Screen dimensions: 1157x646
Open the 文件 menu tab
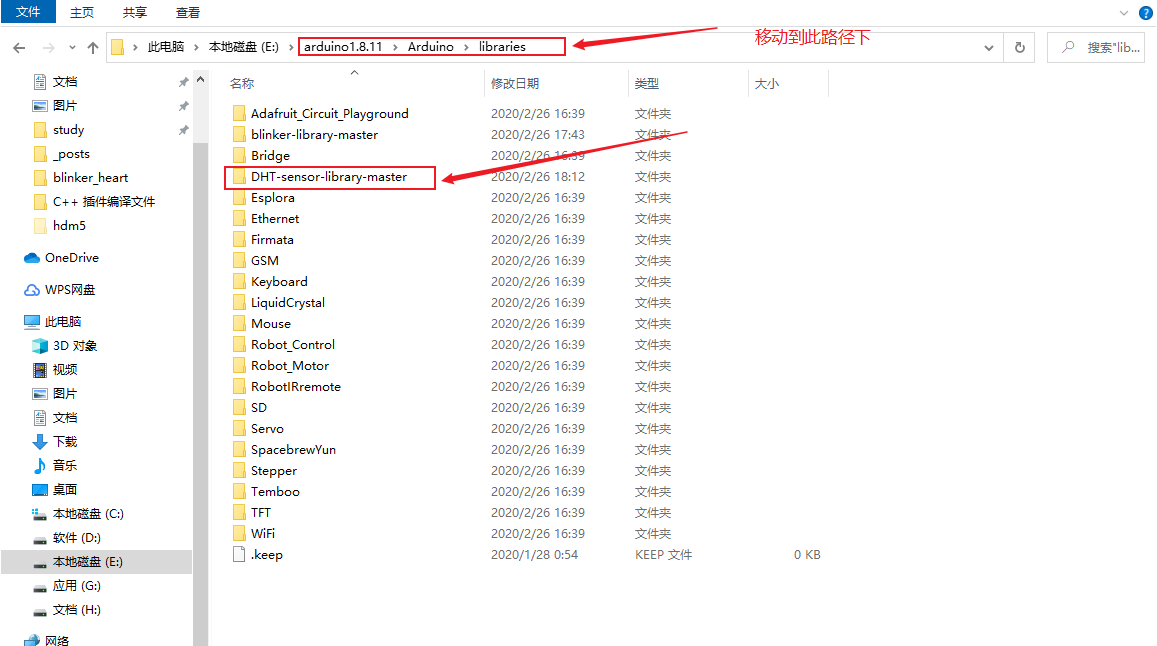28,12
